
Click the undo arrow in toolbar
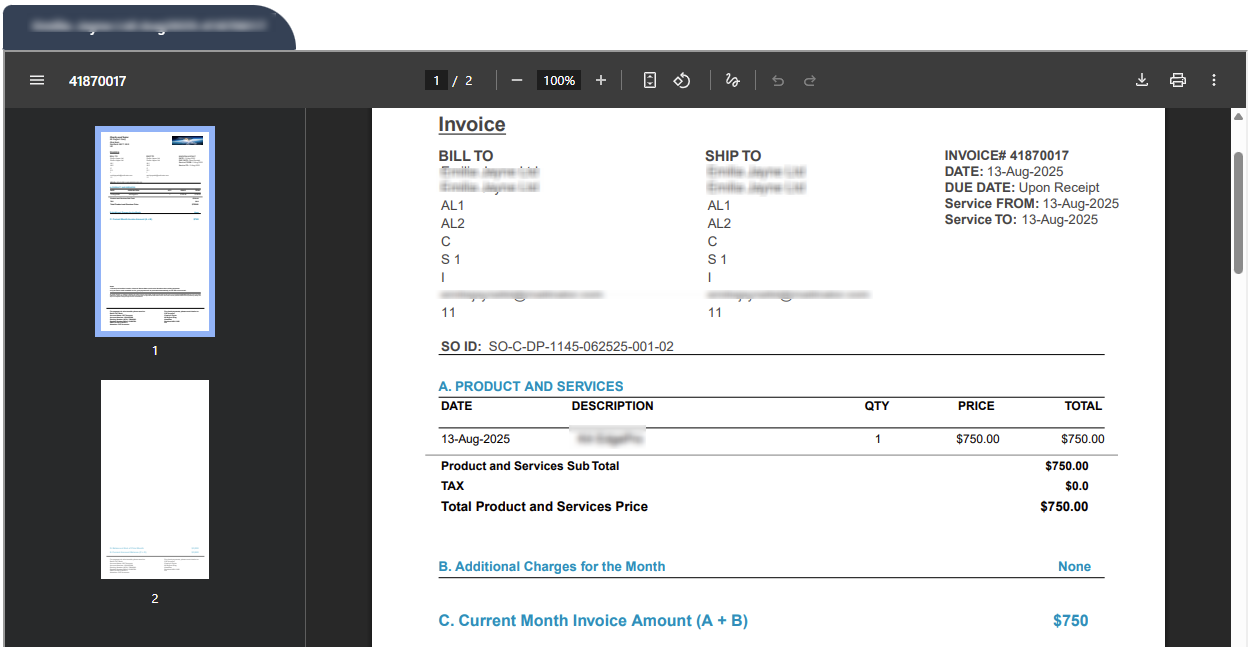tap(778, 80)
